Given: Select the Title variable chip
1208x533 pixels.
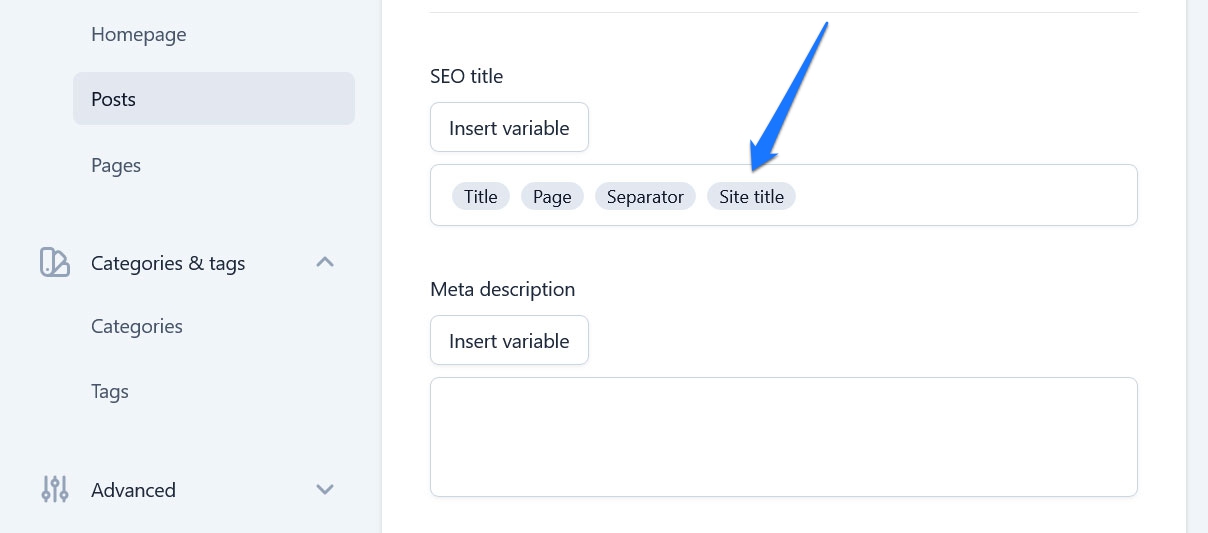Looking at the screenshot, I should click(481, 197).
